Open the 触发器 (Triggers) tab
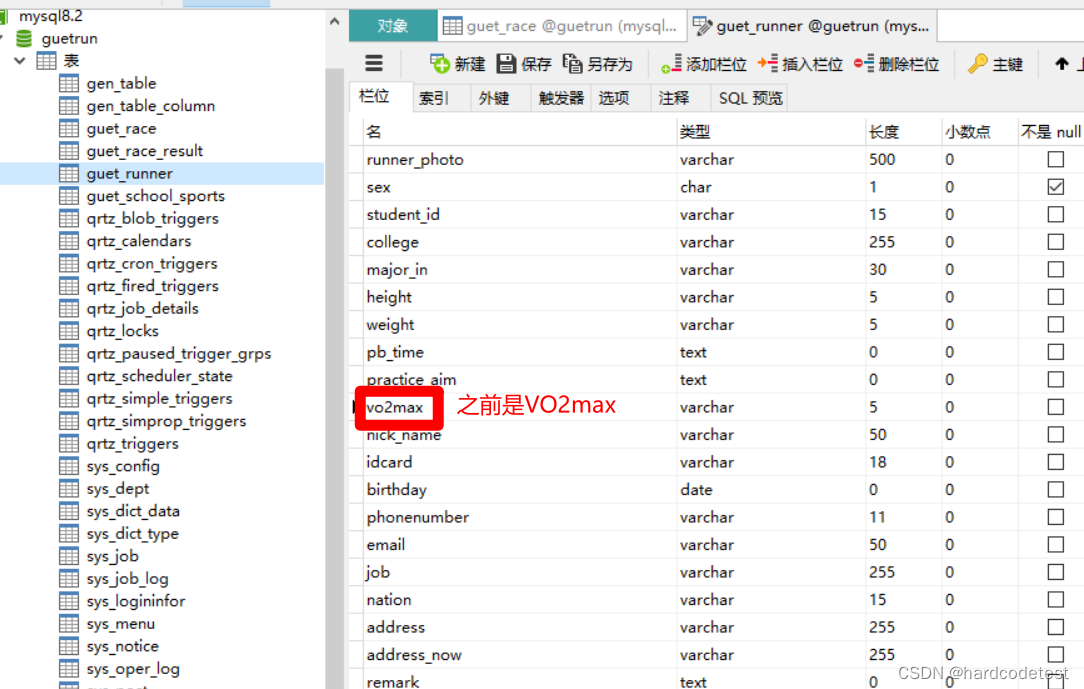Viewport: 1084px width, 689px height. point(561,98)
